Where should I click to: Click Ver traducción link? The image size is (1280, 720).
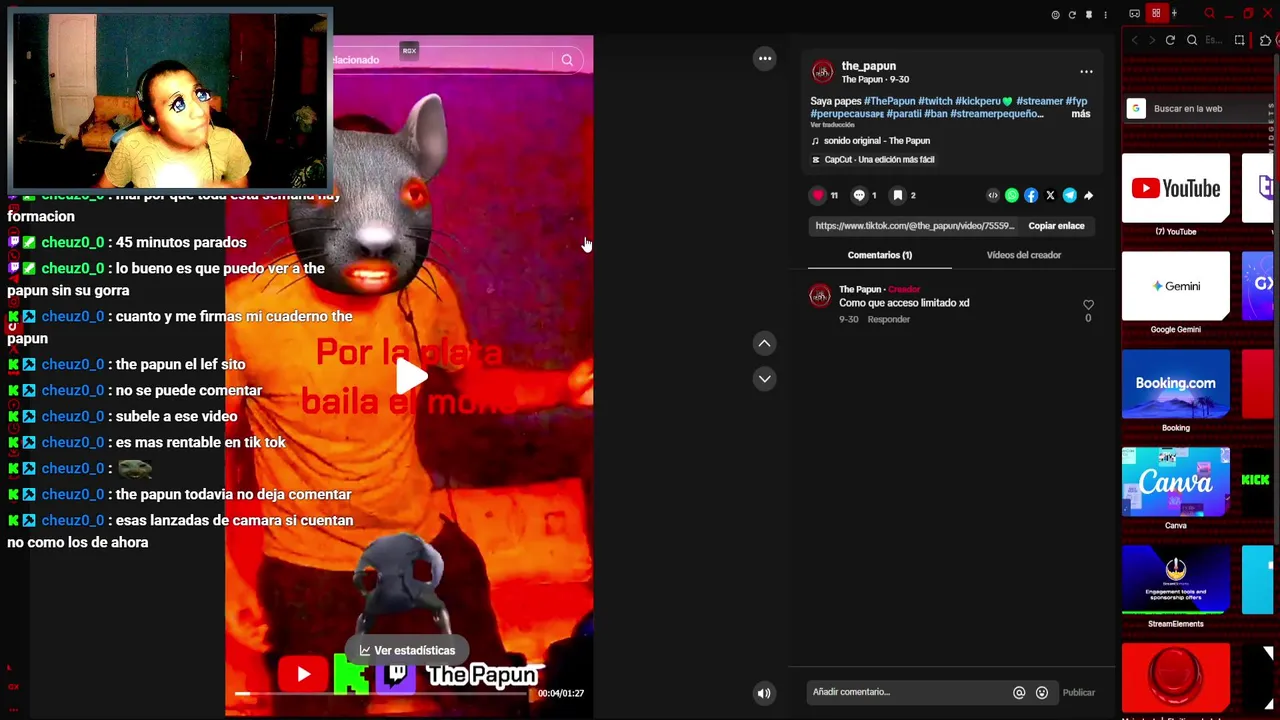point(832,125)
